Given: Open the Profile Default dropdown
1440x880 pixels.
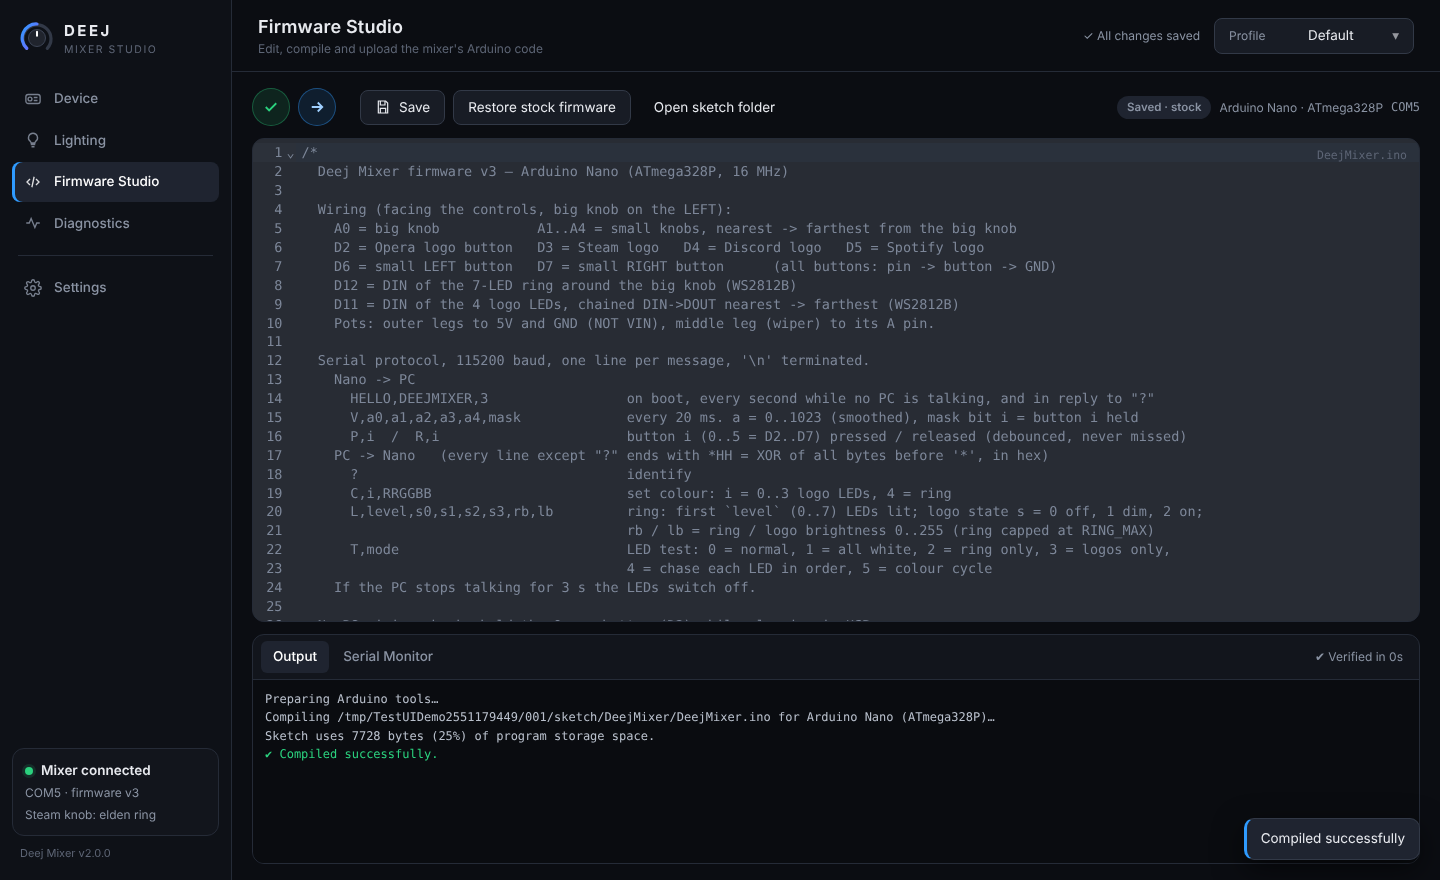Looking at the screenshot, I should pyautogui.click(x=1313, y=36).
